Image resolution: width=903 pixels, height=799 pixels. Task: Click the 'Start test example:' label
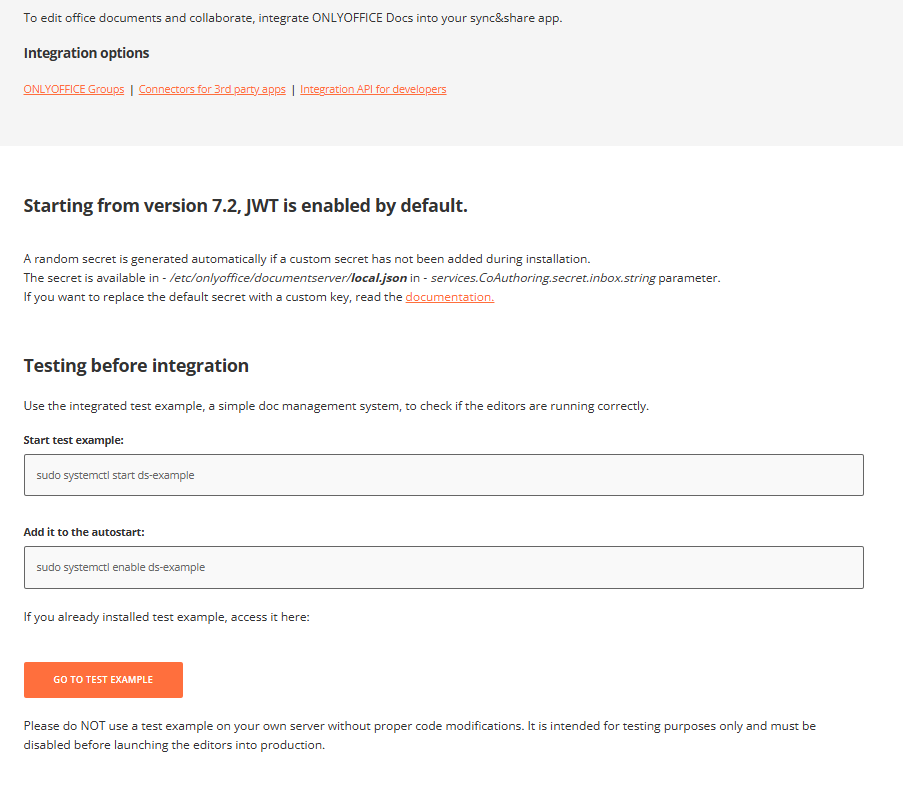click(73, 440)
